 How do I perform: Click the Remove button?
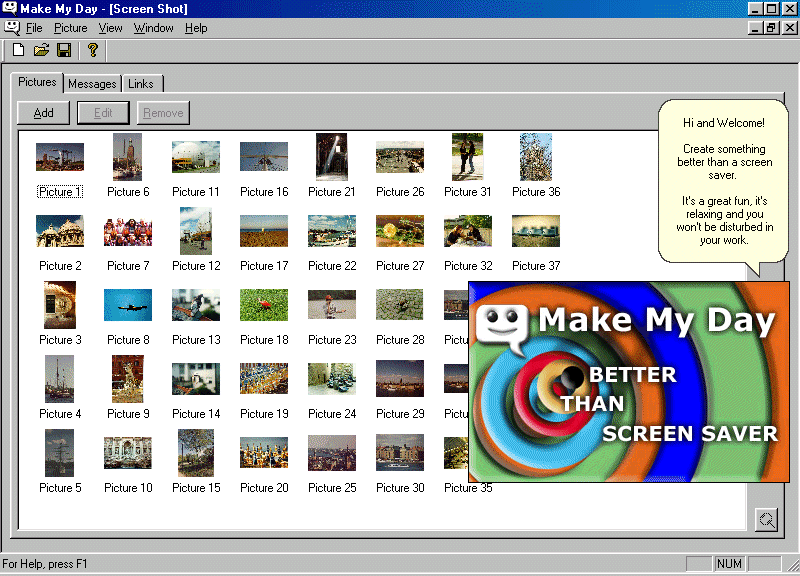163,113
